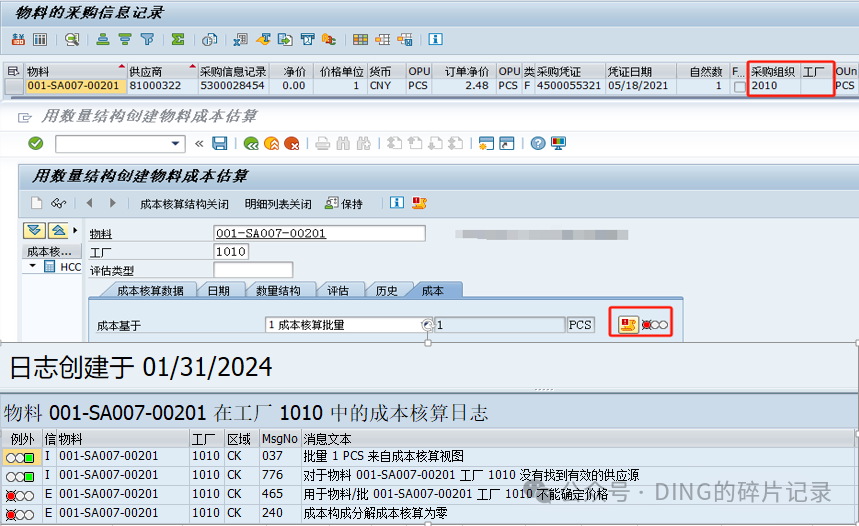Viewport: 859px width, 526px height.
Task: Select the 成本 tab
Action: coord(433,290)
